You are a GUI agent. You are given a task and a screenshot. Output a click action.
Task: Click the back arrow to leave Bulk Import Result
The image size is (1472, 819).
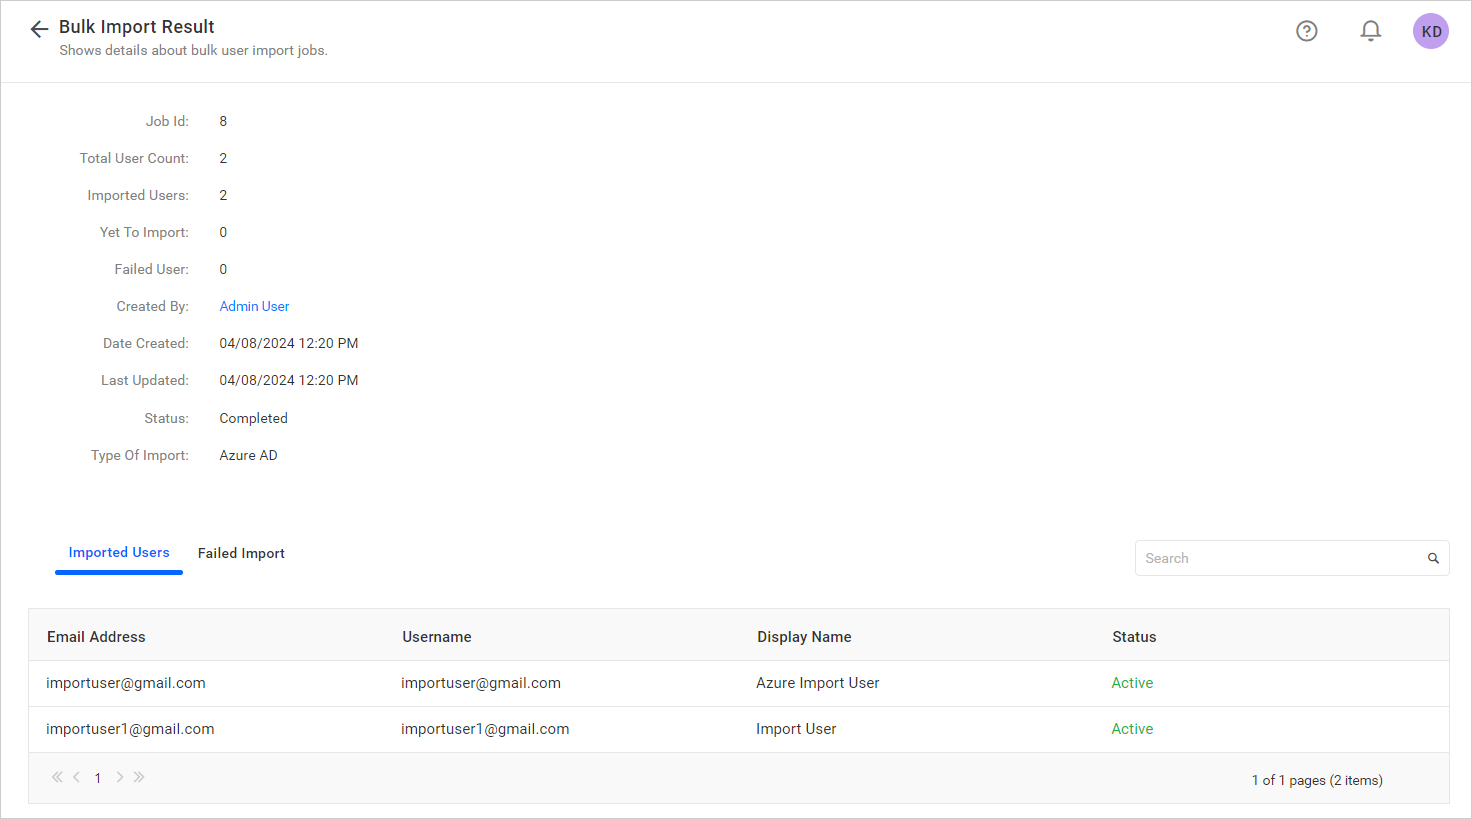pos(38,29)
